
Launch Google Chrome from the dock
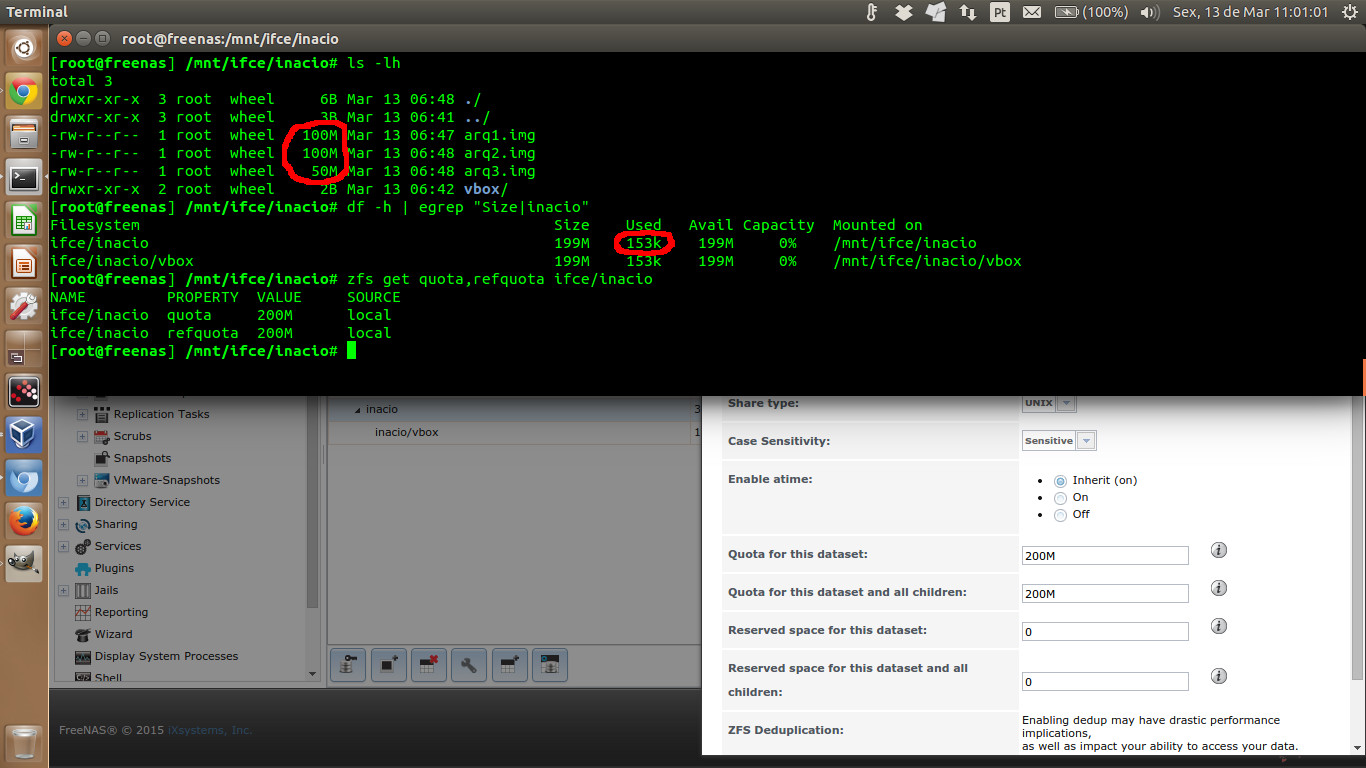click(x=24, y=91)
